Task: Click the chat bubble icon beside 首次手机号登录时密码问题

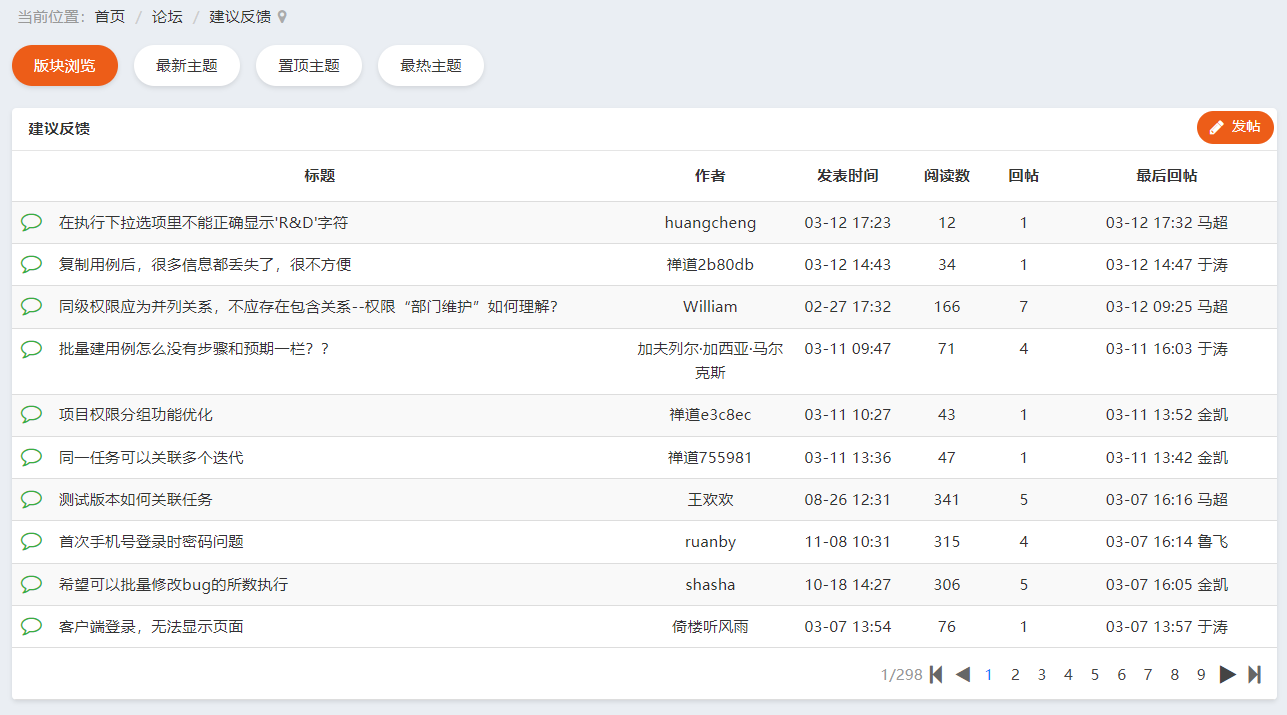Action: pyautogui.click(x=32, y=541)
